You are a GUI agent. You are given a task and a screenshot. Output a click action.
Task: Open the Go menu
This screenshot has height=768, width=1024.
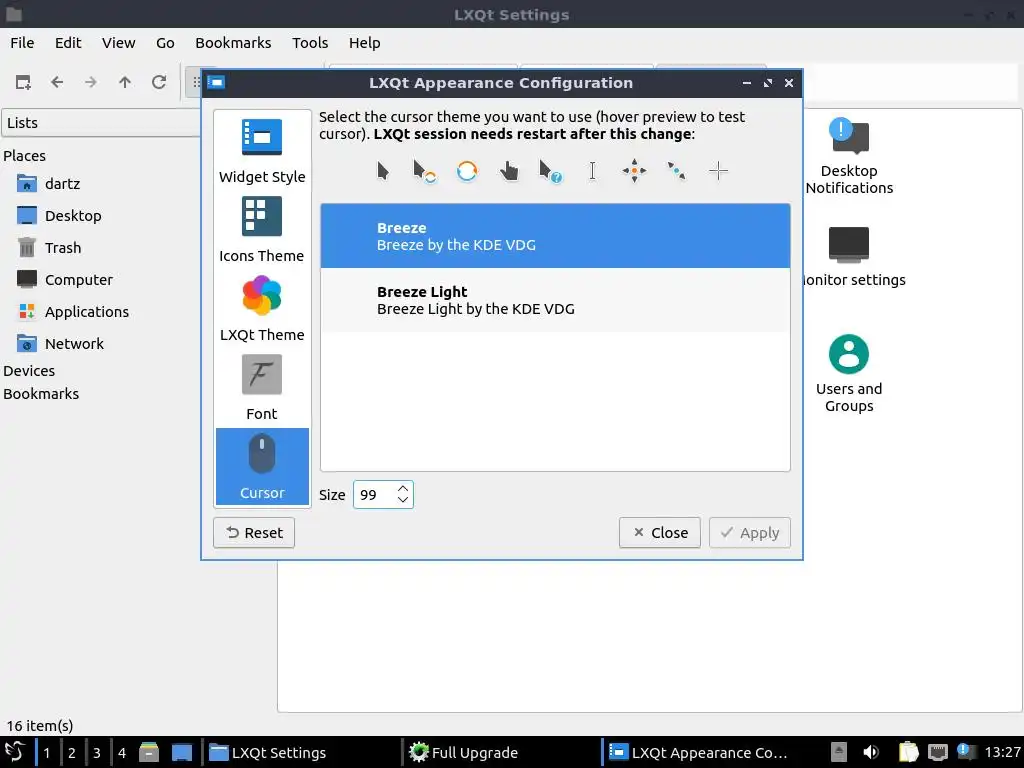[x=165, y=43]
